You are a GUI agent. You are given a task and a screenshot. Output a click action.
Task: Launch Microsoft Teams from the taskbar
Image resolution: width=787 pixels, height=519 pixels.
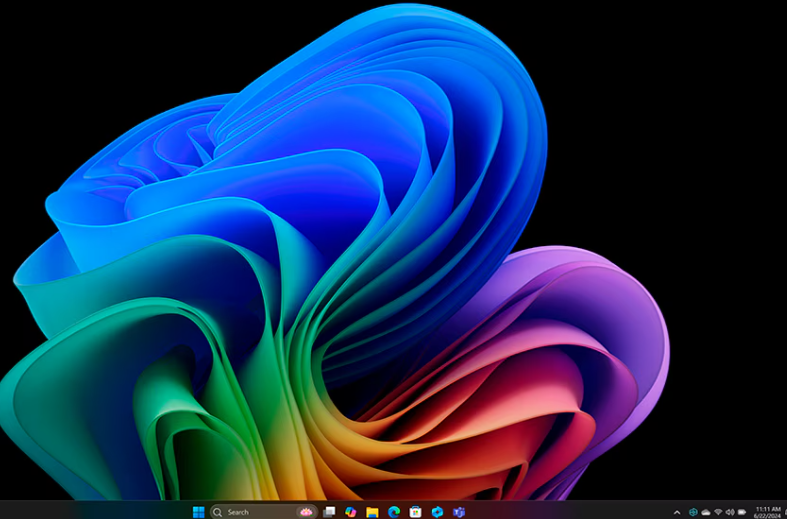click(x=459, y=512)
